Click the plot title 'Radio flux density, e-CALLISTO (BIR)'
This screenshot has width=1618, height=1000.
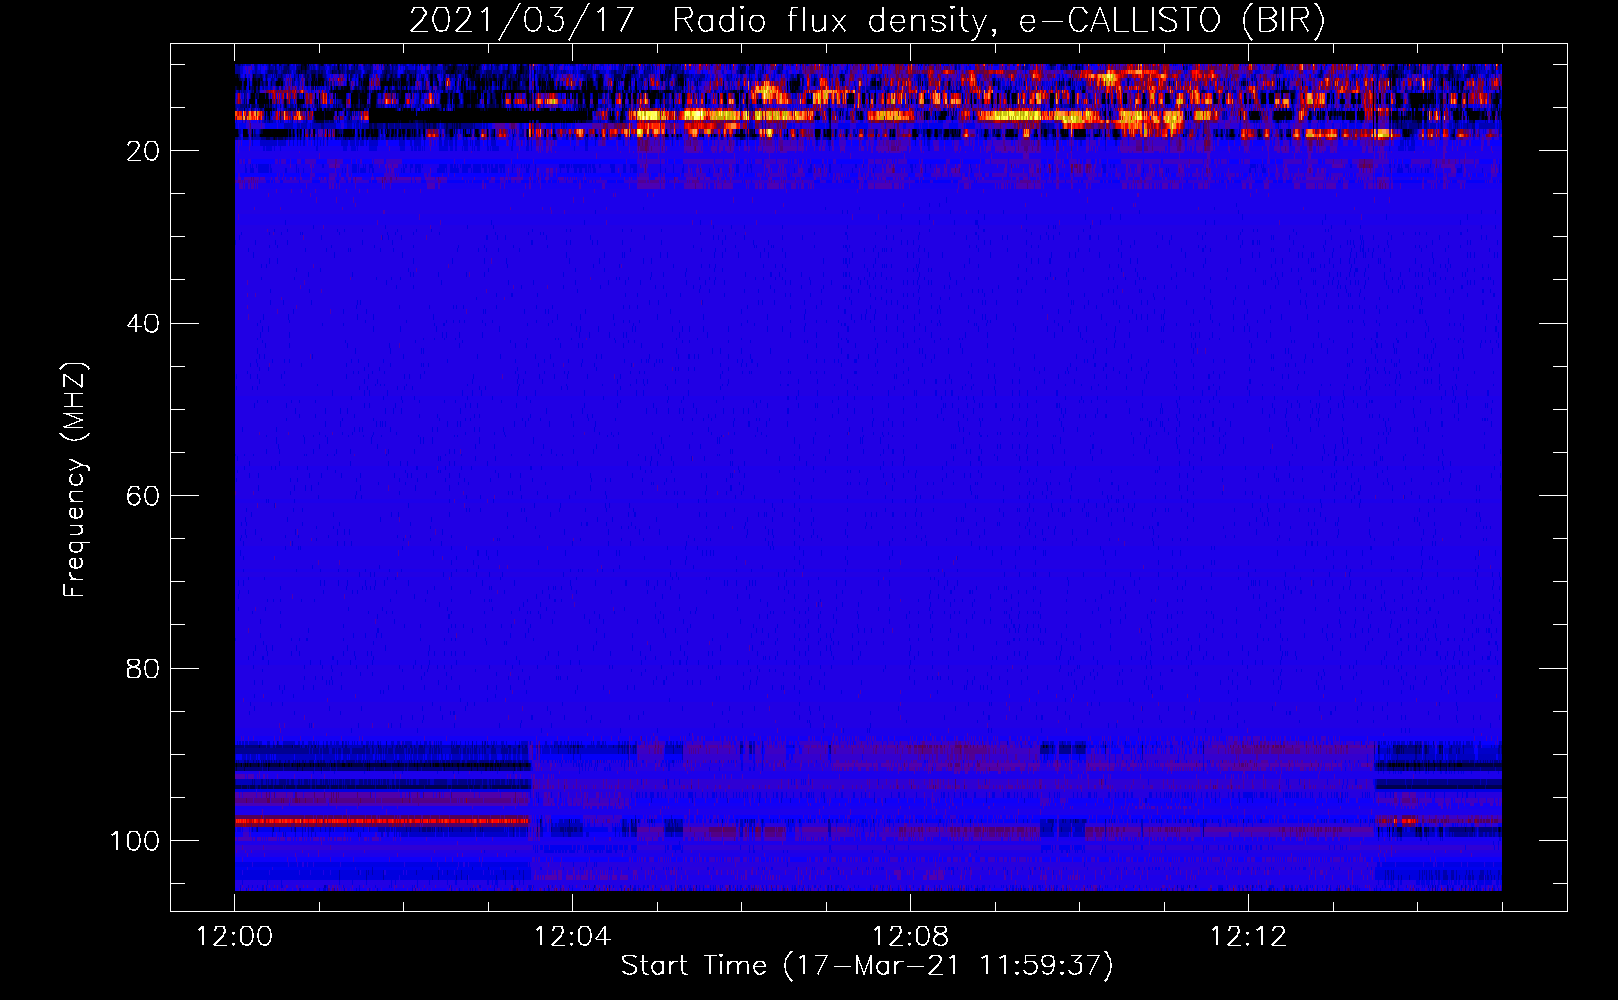998,20
